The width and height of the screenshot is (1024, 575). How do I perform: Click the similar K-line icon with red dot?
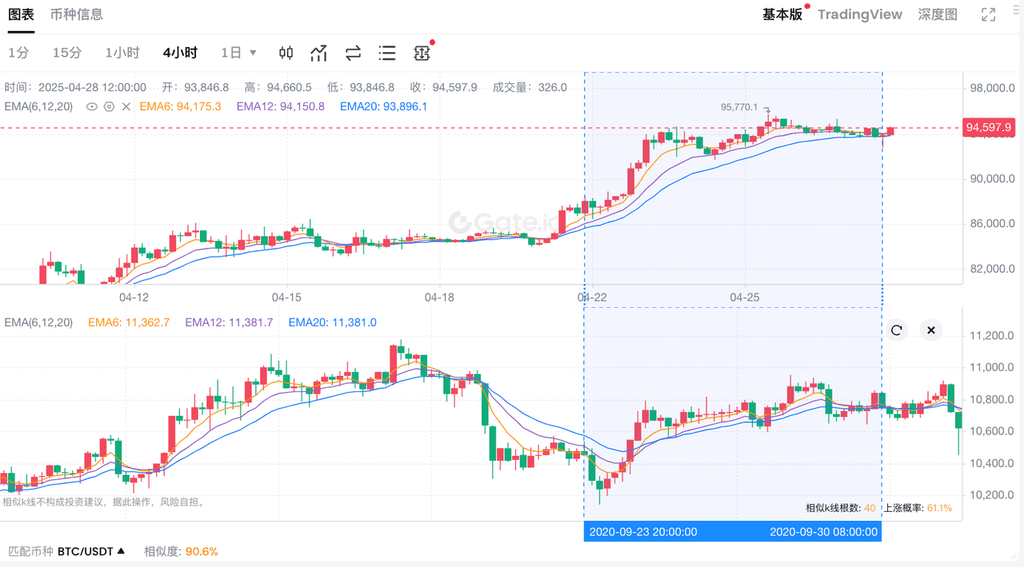[422, 53]
